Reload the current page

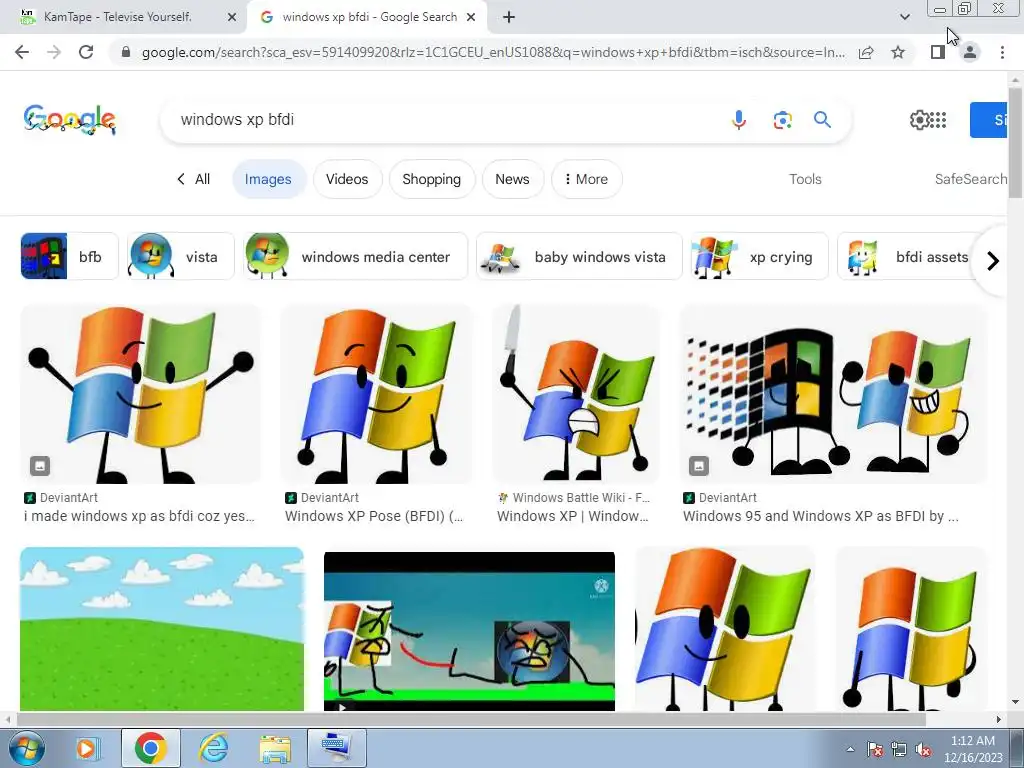pos(86,52)
